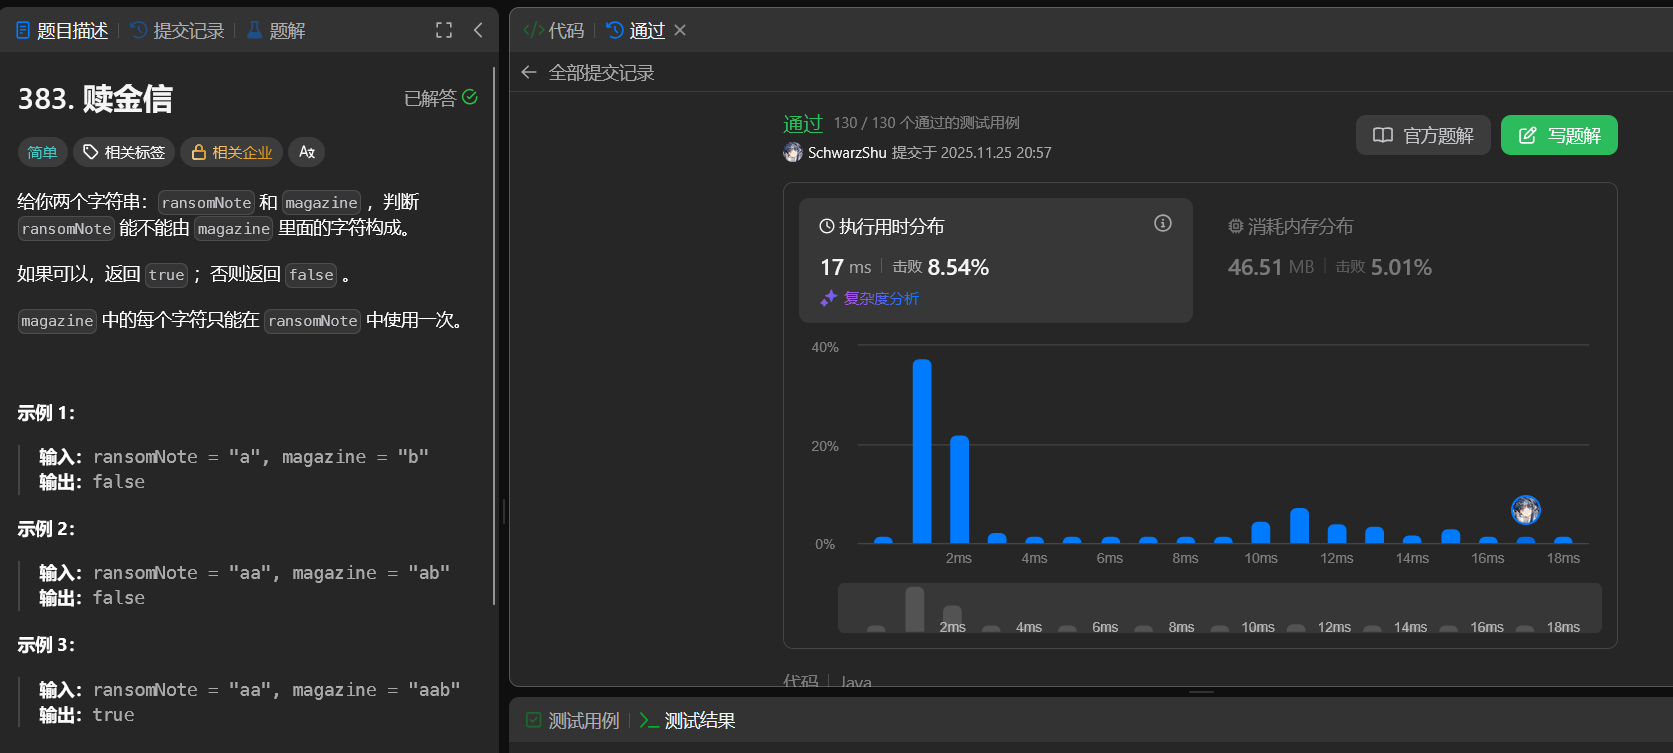Click the SchwarzShu avatar marker on the chart
Screen dimensions: 1673x753
point(1525,510)
